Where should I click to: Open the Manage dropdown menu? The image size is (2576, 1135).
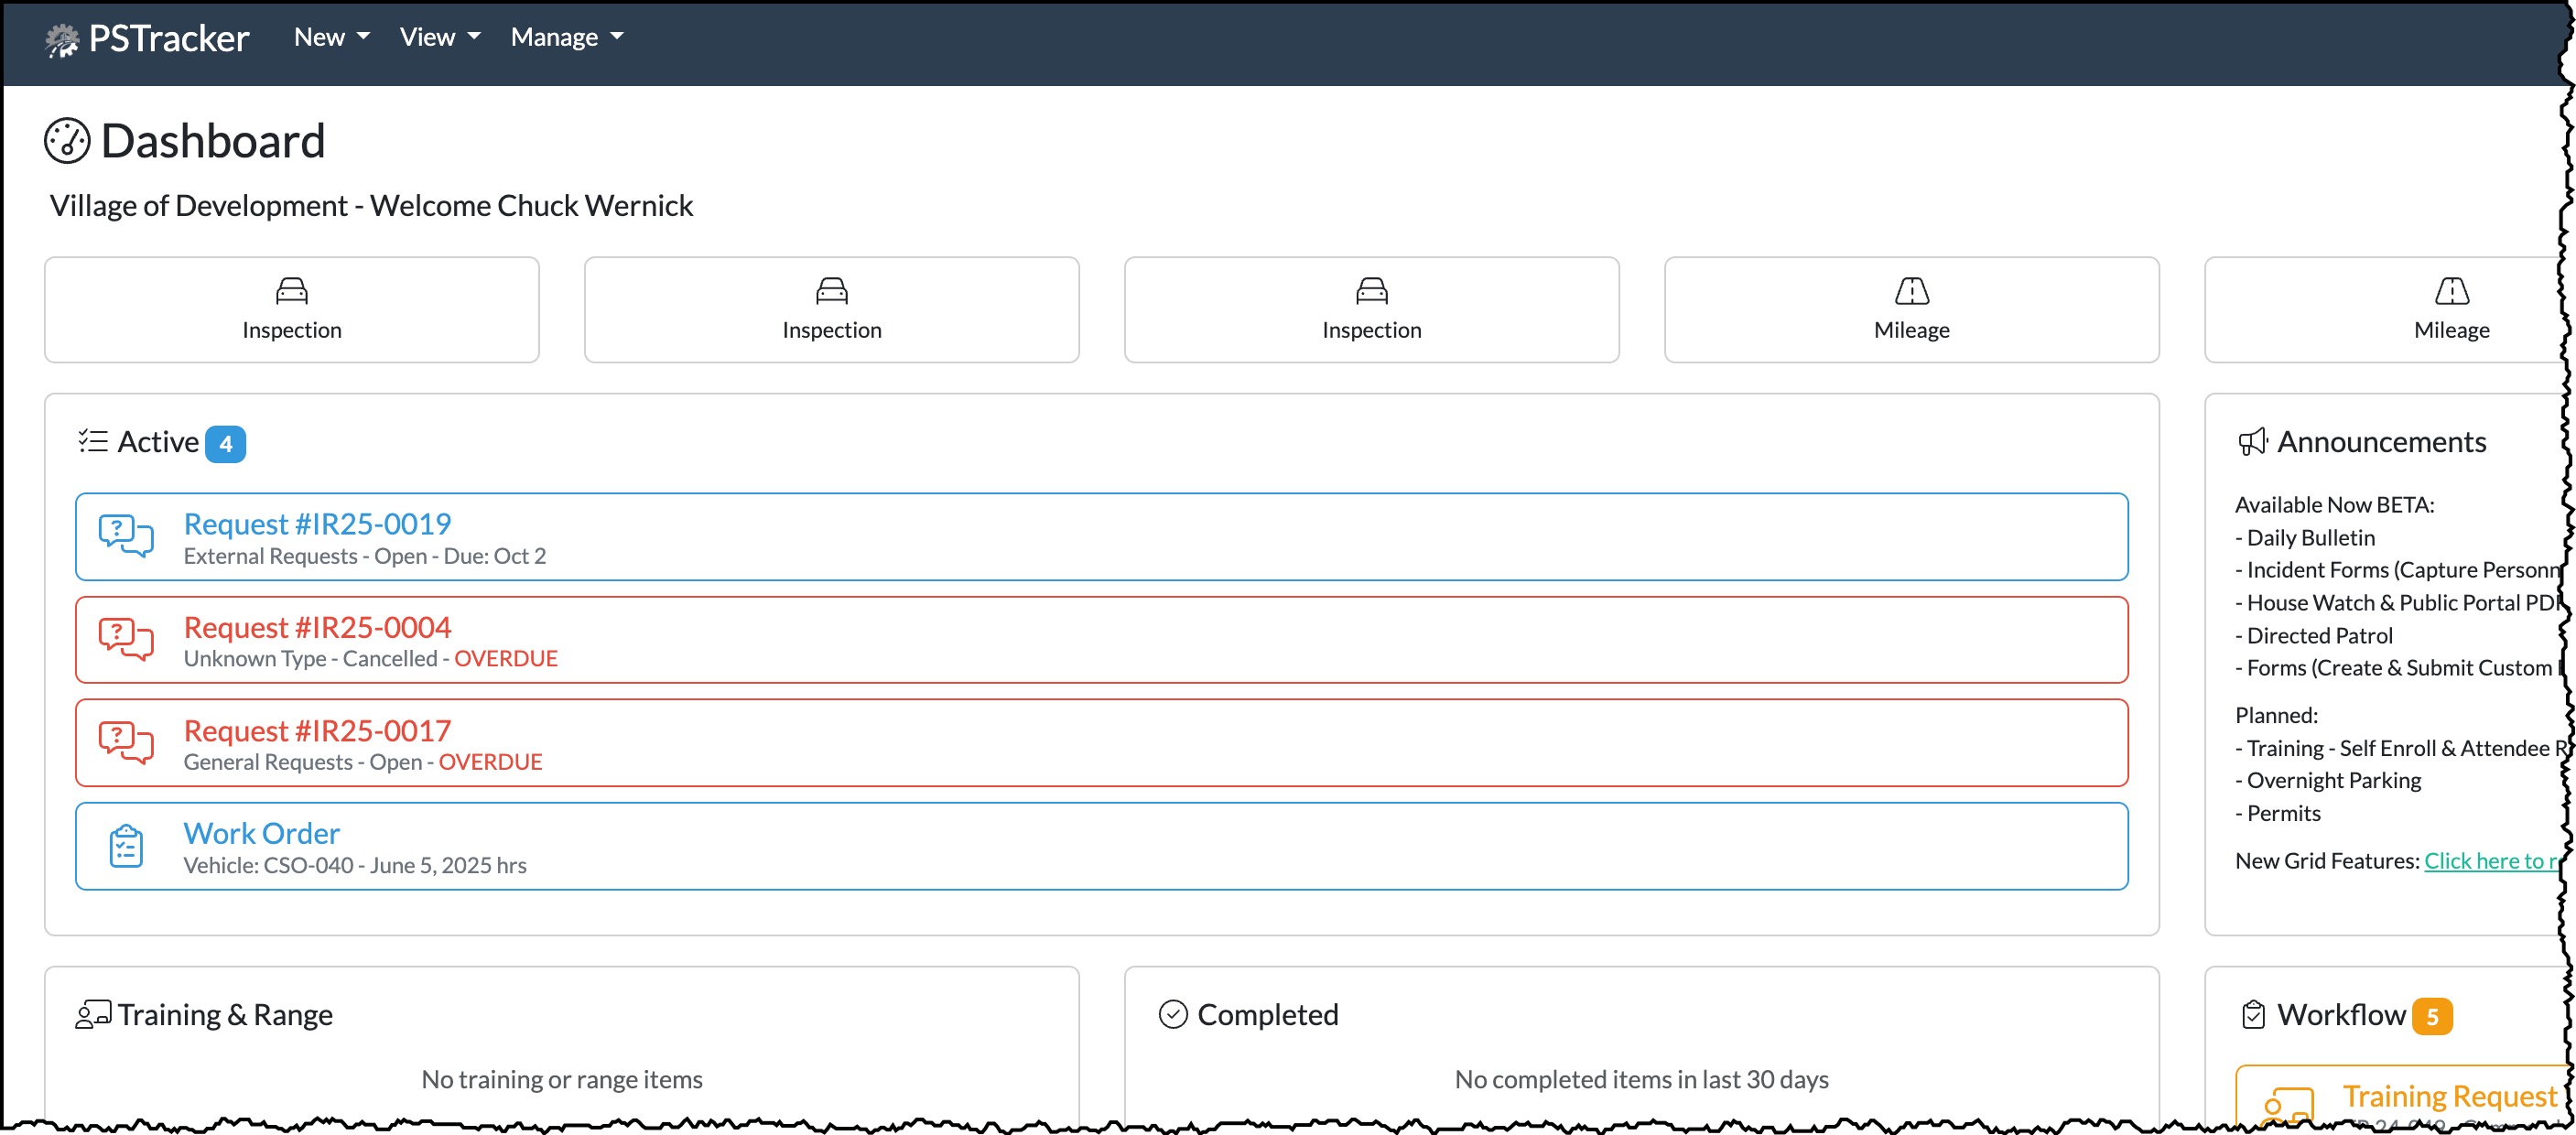pos(566,37)
